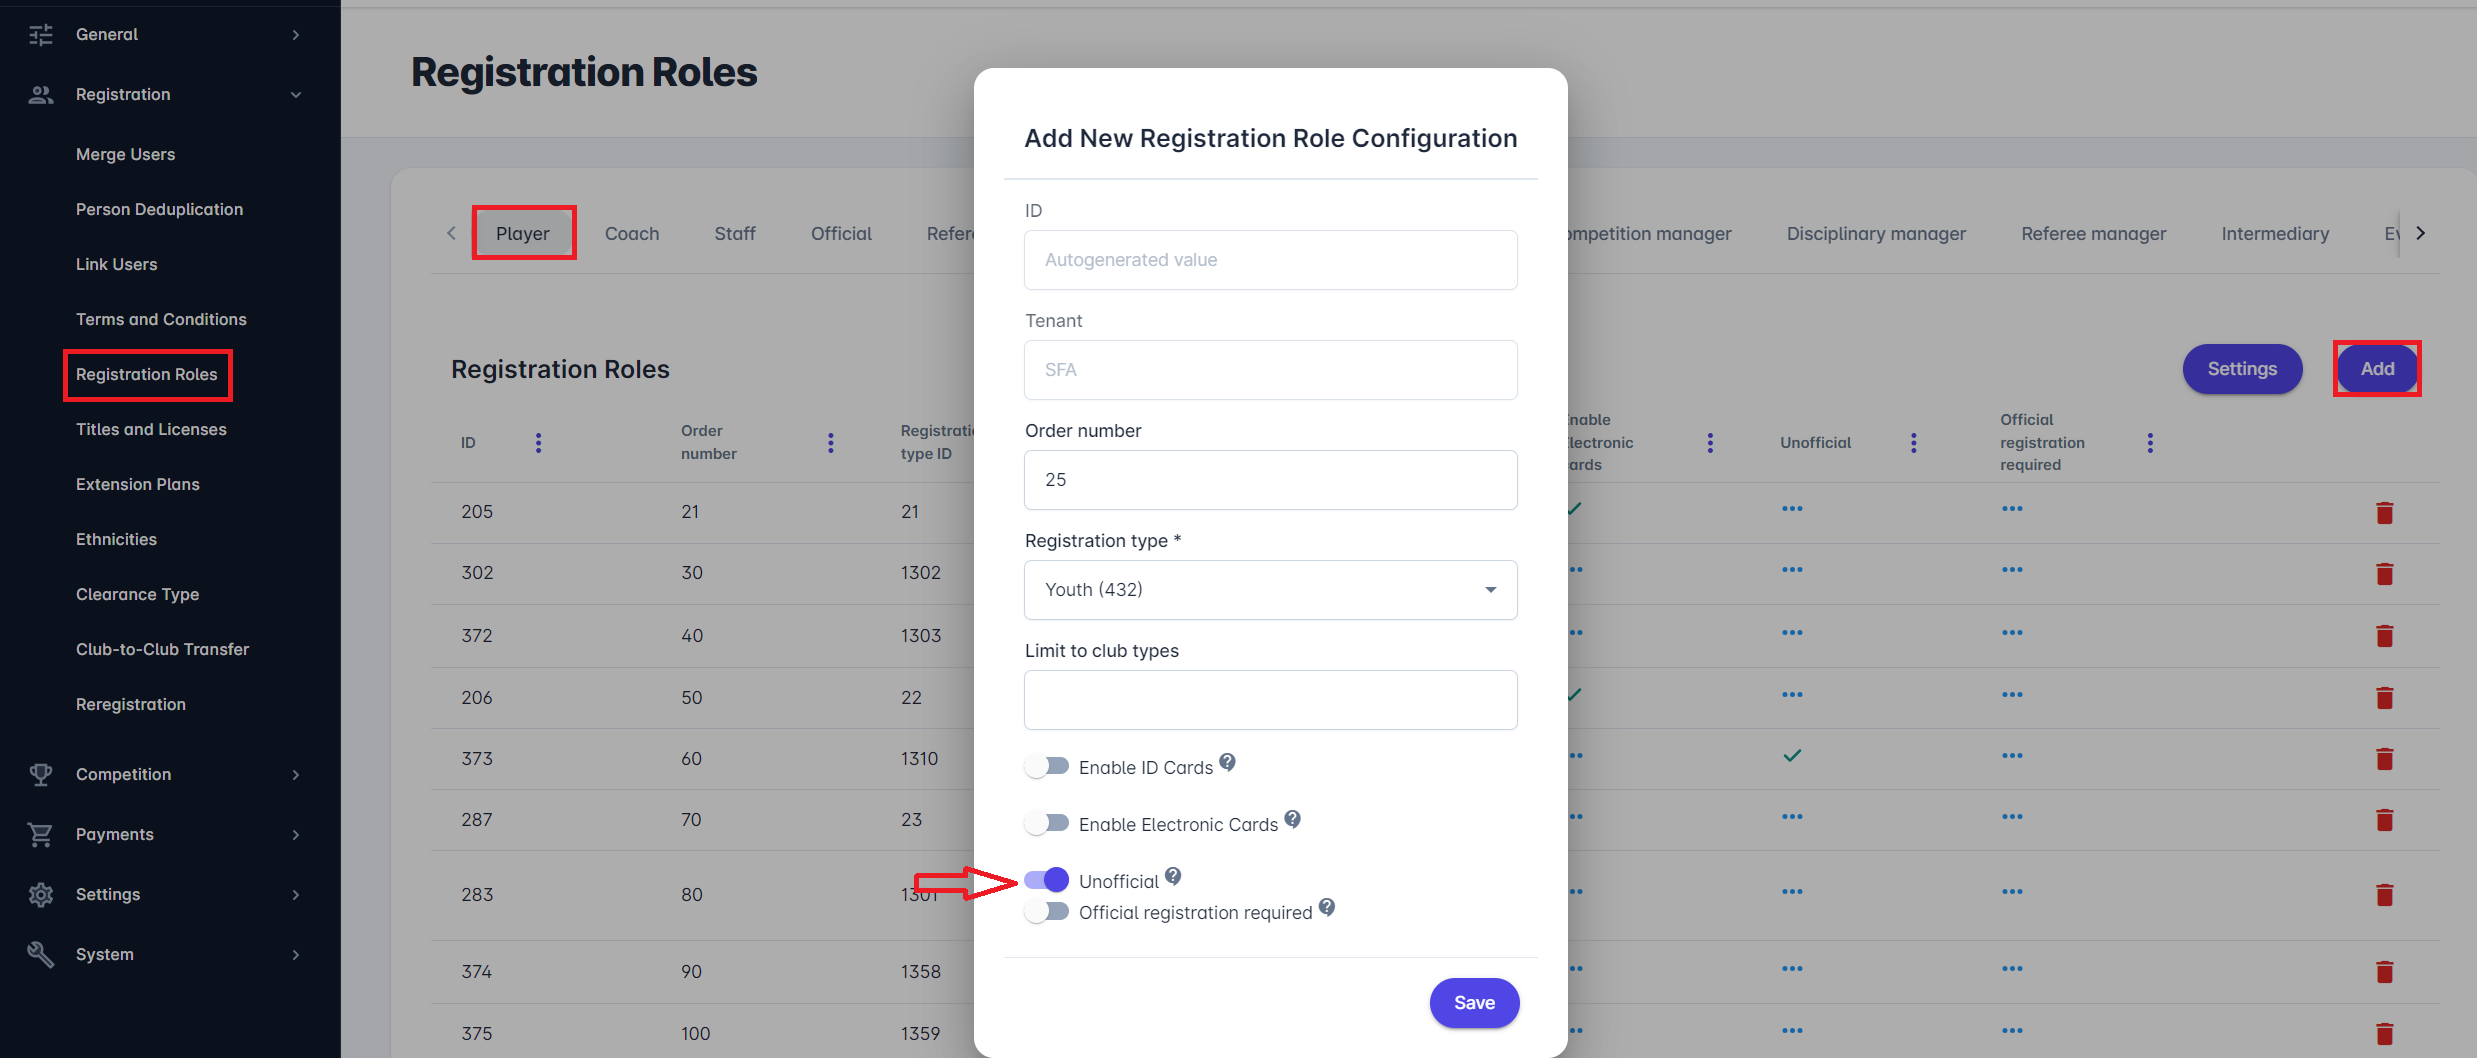Click the Competition trophy icon in sidebar

40,774
